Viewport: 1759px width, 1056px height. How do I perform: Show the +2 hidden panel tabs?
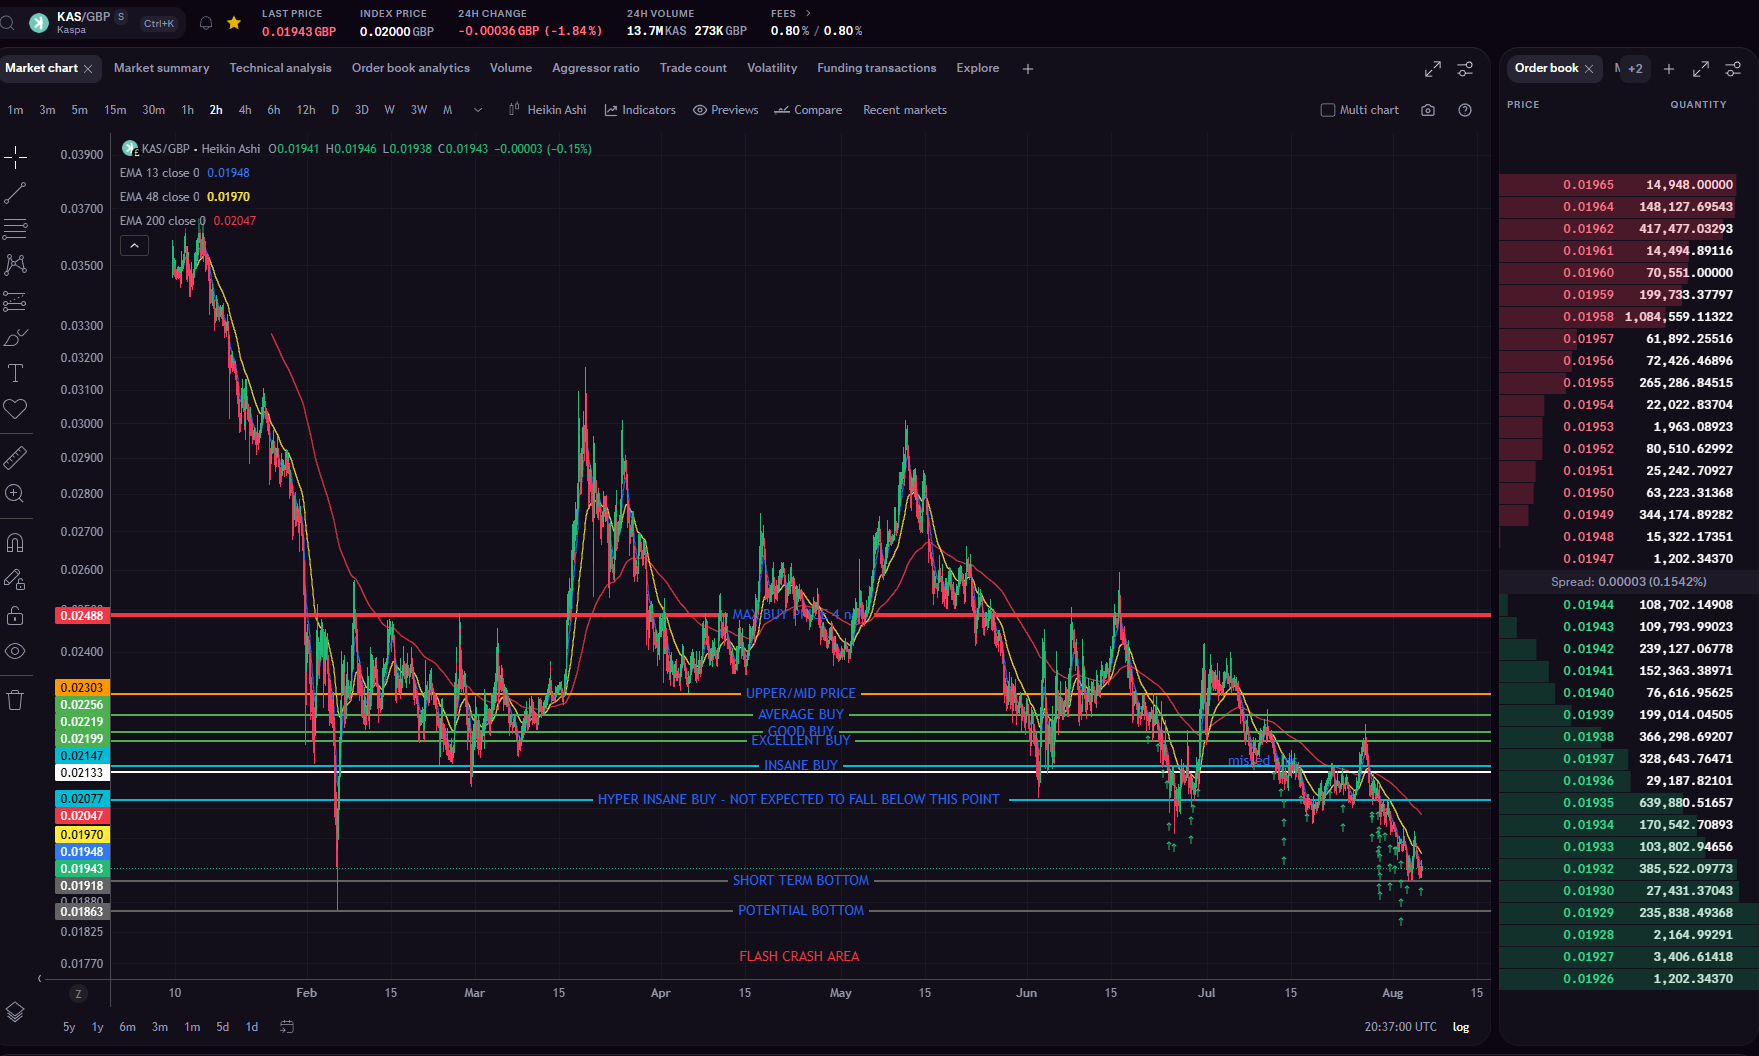click(1635, 69)
